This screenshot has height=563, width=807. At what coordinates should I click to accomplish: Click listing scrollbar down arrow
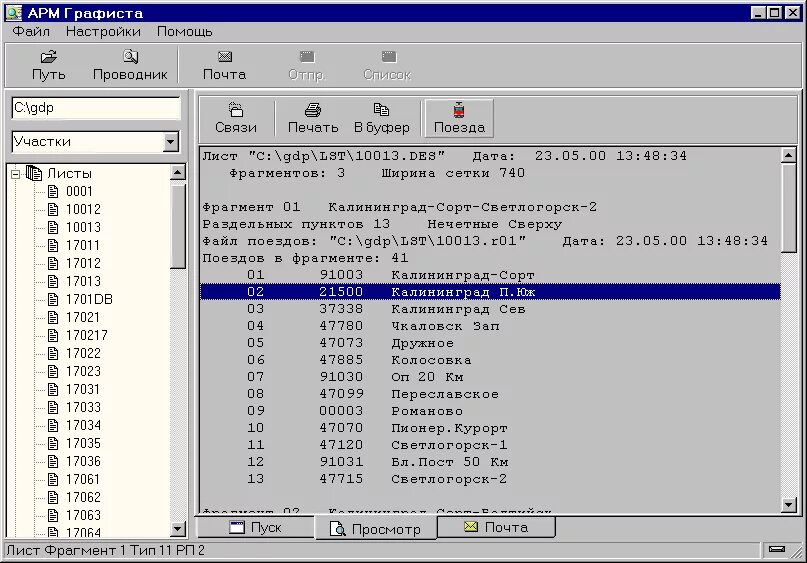[x=788, y=505]
